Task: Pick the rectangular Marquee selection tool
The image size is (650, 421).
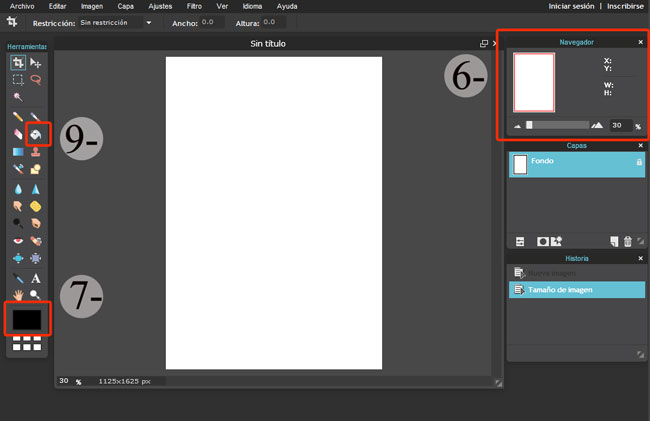Action: click(x=18, y=80)
